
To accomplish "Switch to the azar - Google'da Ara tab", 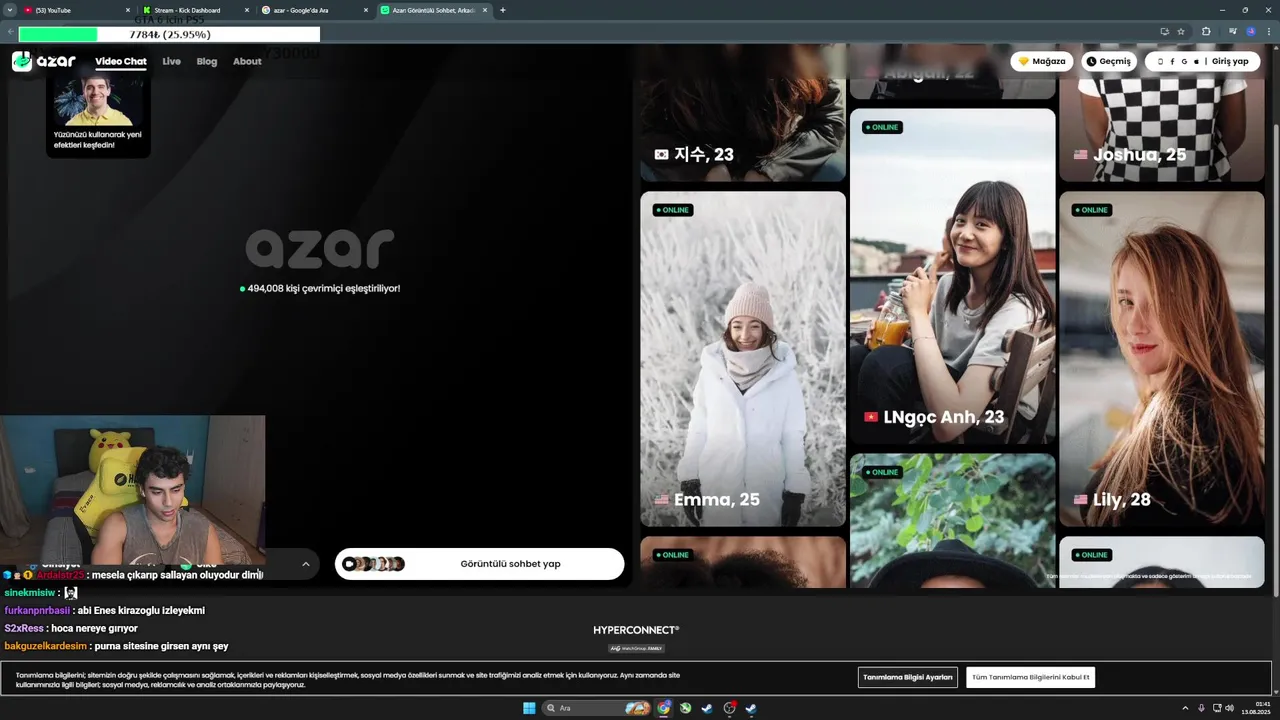I will point(315,10).
